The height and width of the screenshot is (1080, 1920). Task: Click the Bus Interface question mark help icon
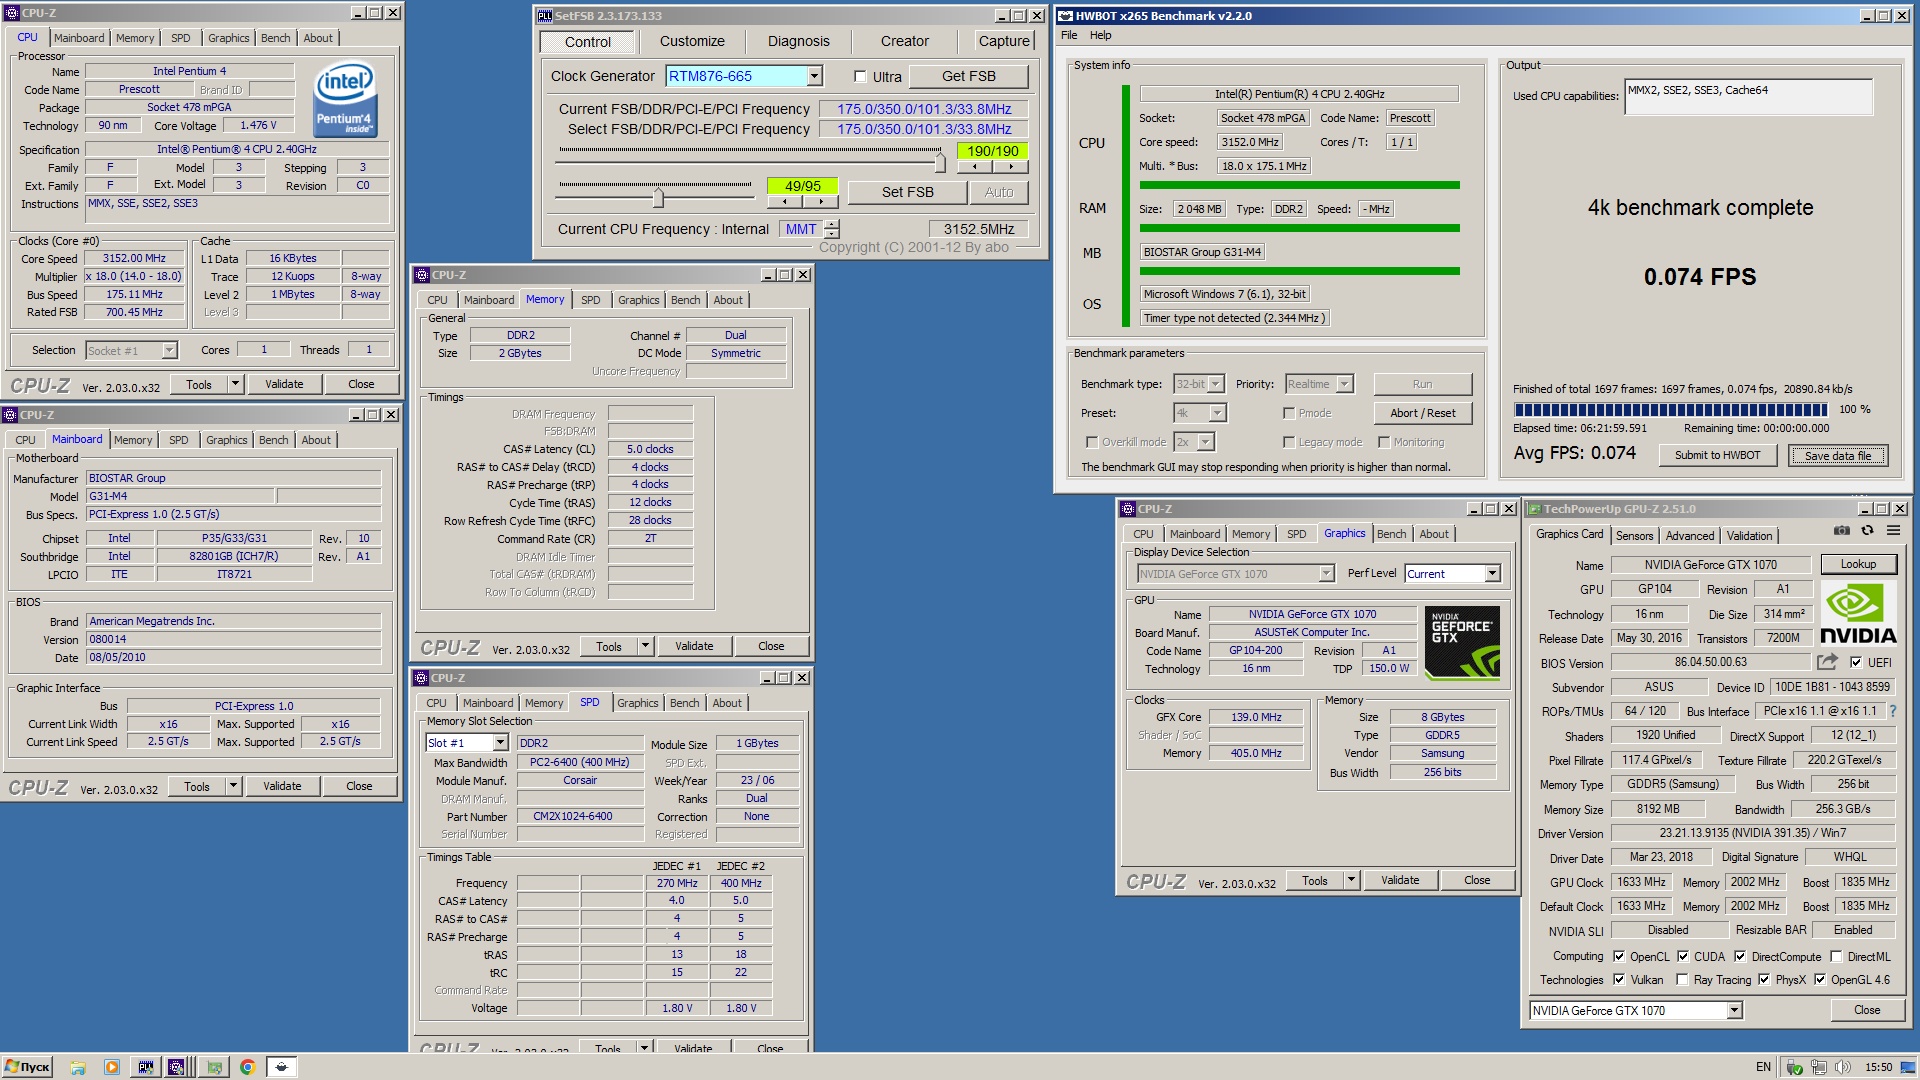[x=1892, y=711]
